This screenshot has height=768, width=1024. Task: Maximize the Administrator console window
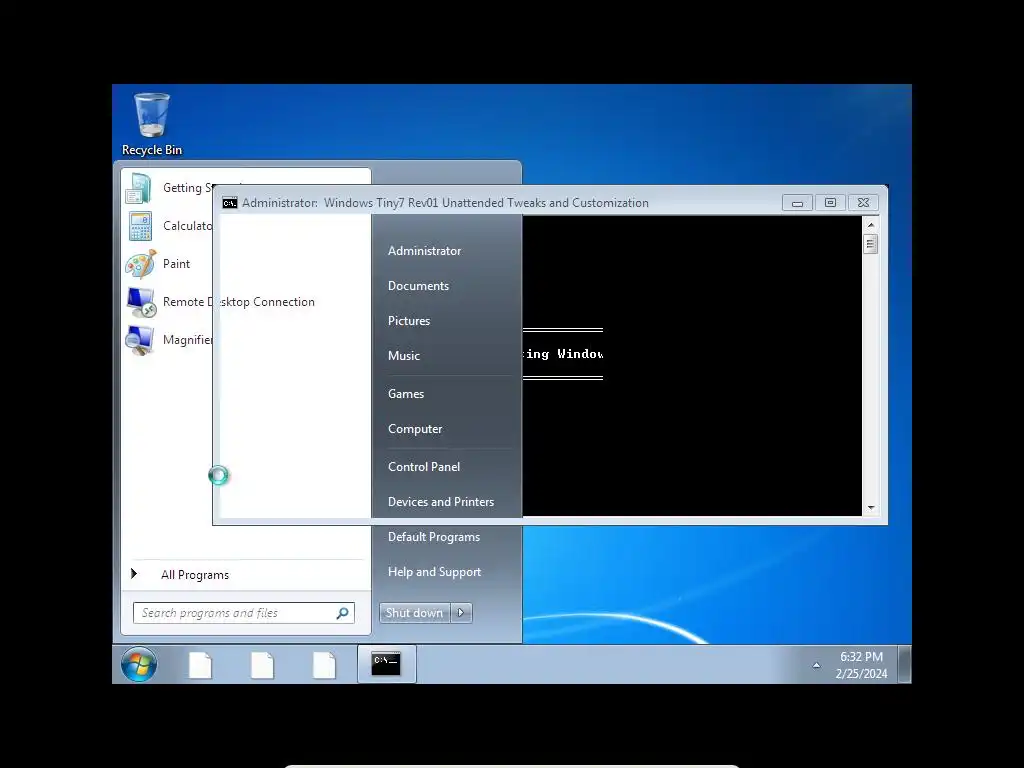pyautogui.click(x=830, y=203)
